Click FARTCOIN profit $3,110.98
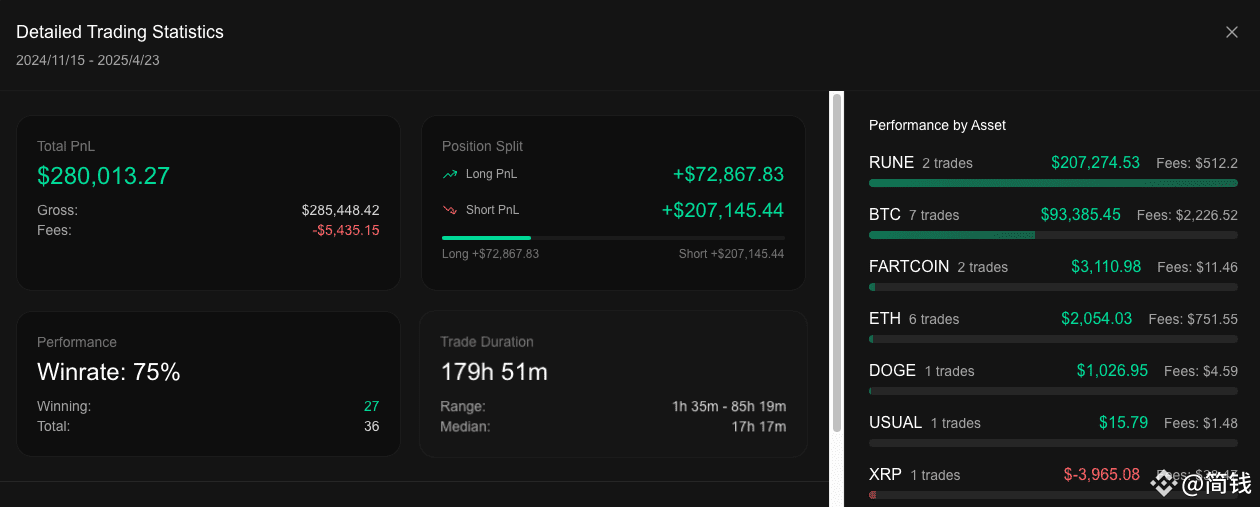Image resolution: width=1260 pixels, height=507 pixels. pos(1106,266)
